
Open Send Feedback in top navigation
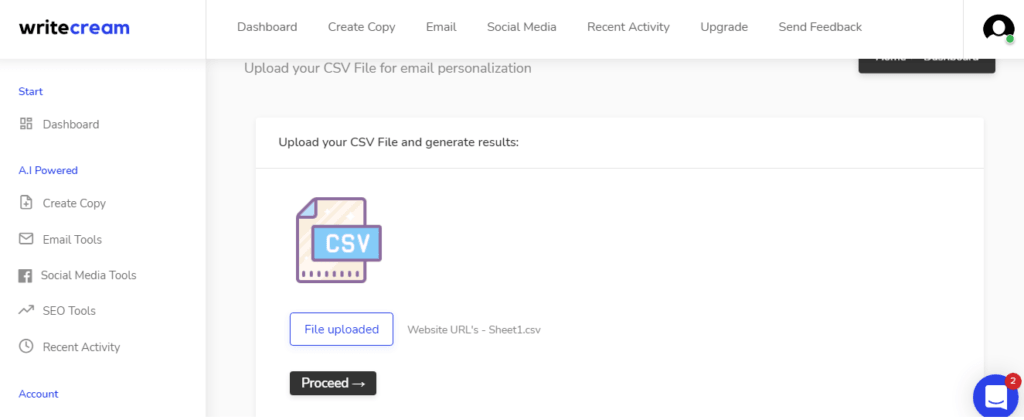click(820, 27)
